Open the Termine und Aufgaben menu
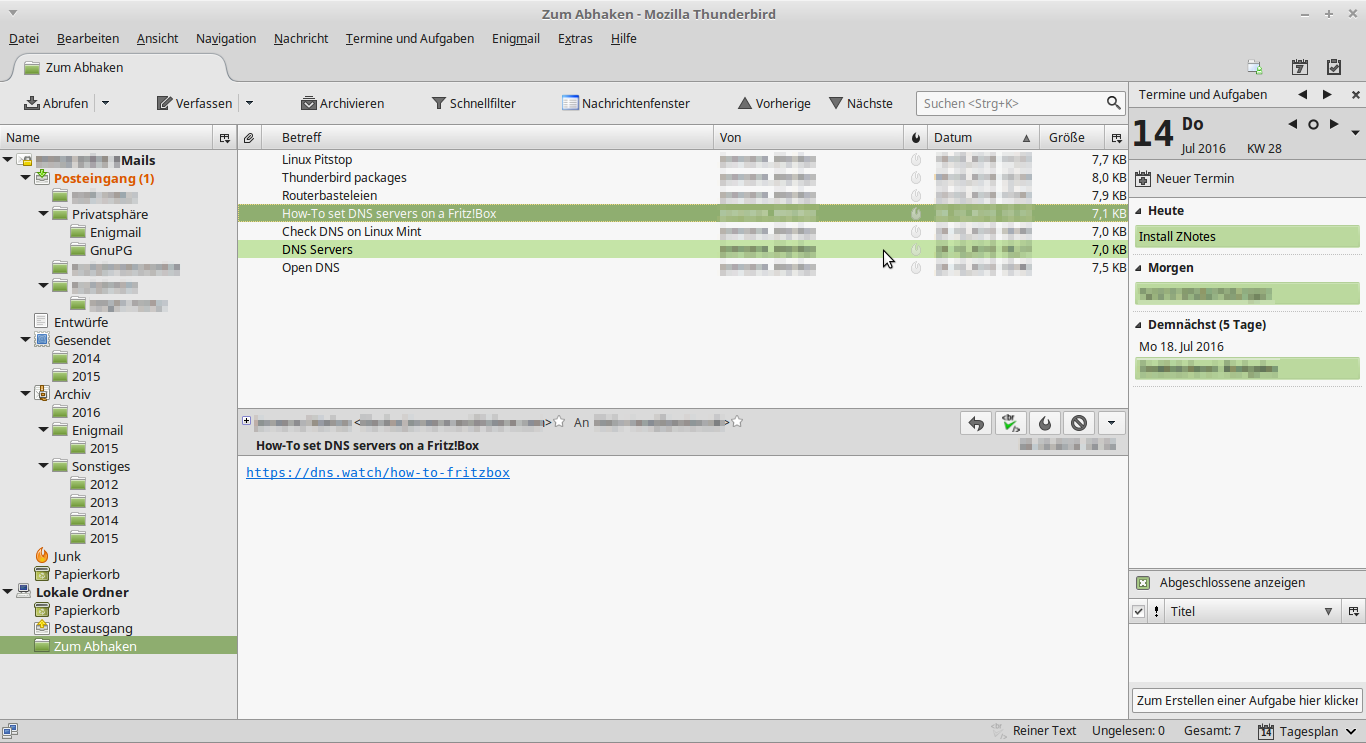1366x743 pixels. [x=410, y=39]
